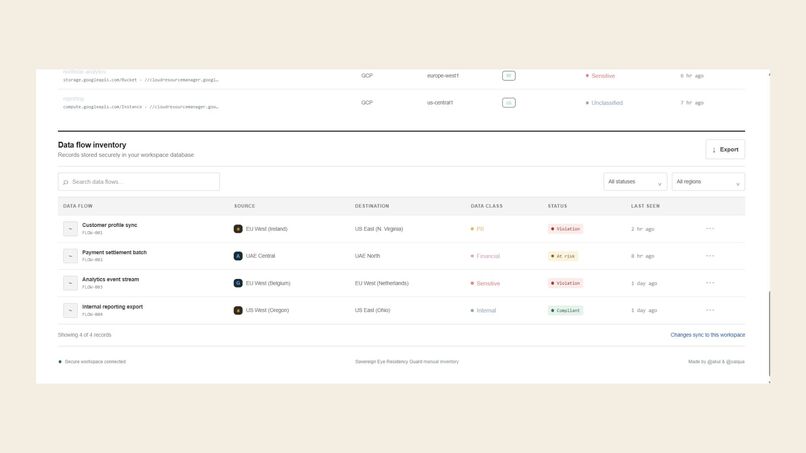Sort by the Last Seen column header
Image resolution: width=806 pixels, height=453 pixels.
click(645, 206)
